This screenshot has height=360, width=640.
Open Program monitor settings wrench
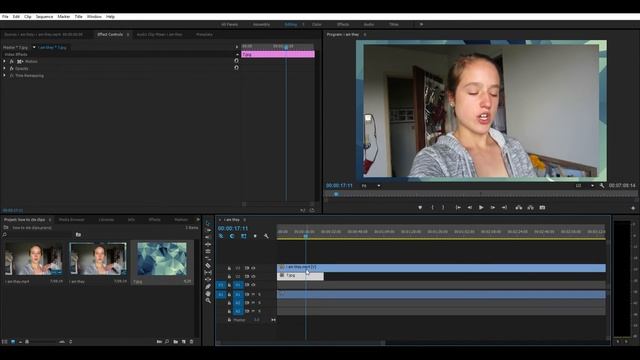tap(602, 186)
